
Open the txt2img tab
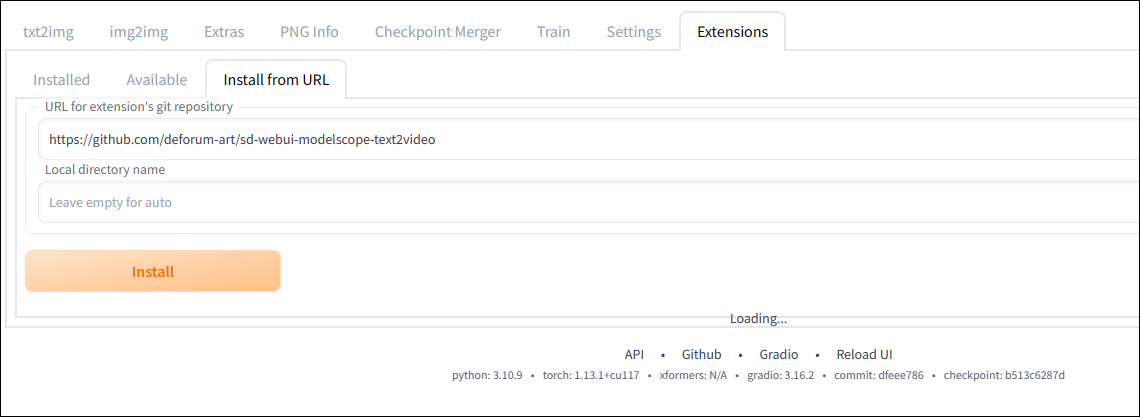click(49, 32)
